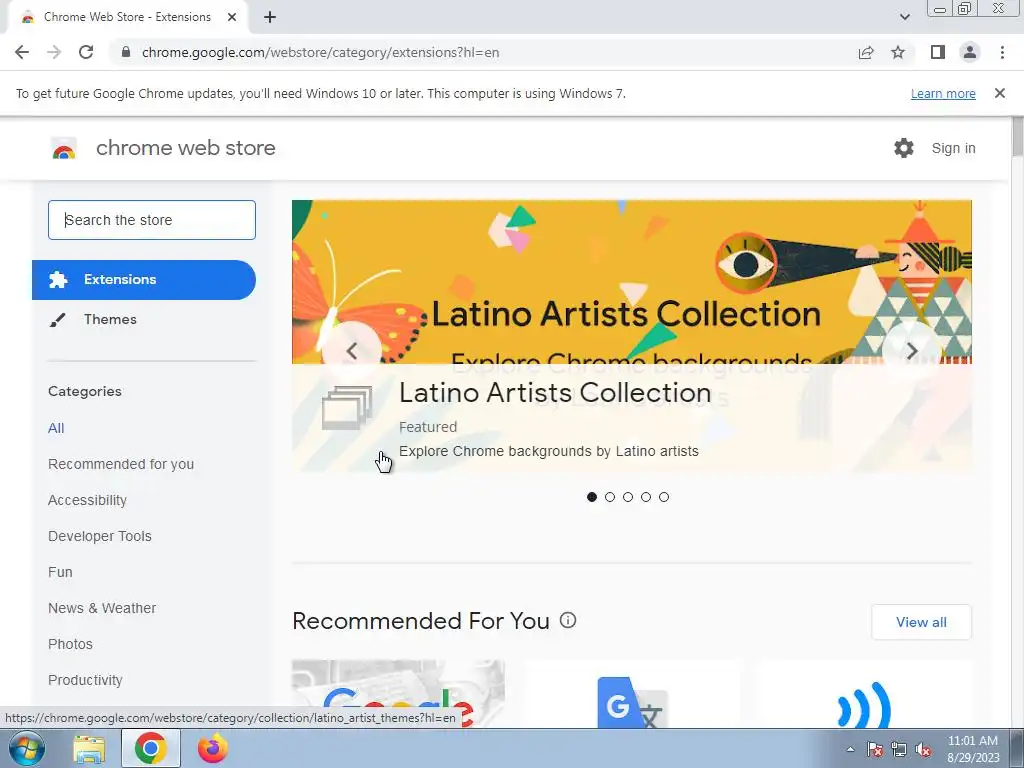Open the taskbar clock and date
1024x768 pixels.
pos(973,749)
